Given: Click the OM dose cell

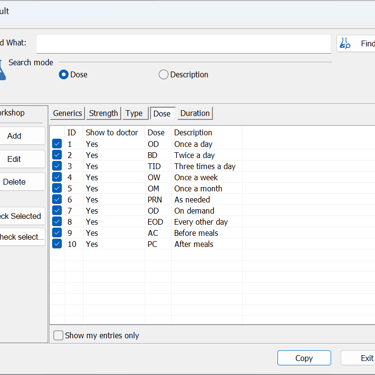Looking at the screenshot, I should [153, 188].
